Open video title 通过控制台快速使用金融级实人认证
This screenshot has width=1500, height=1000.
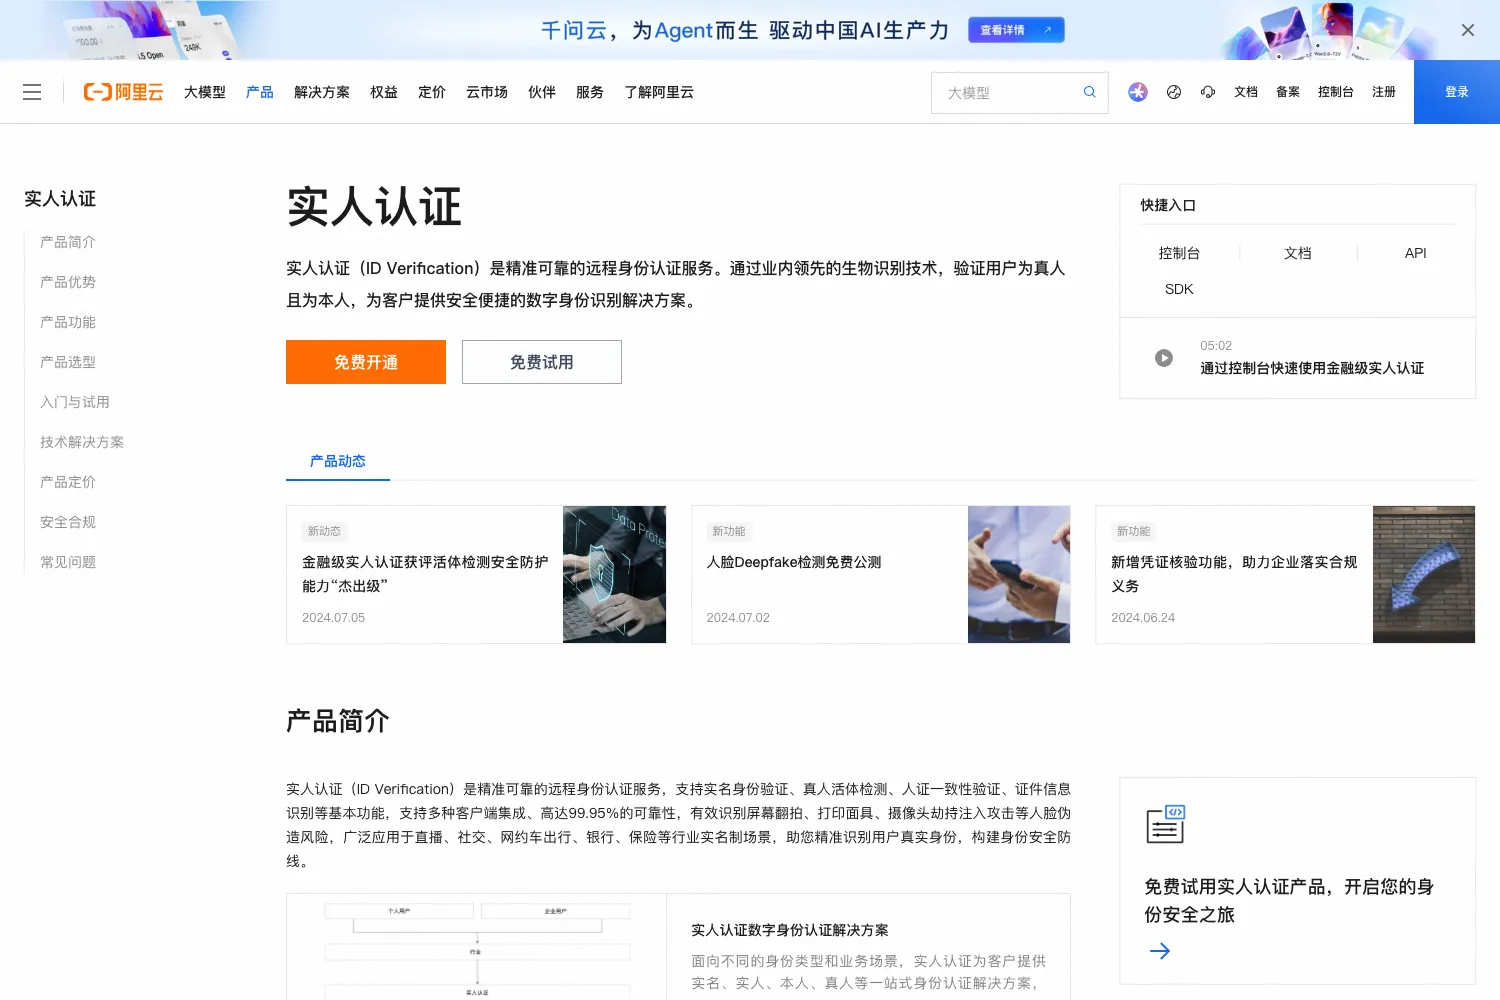coord(1312,368)
